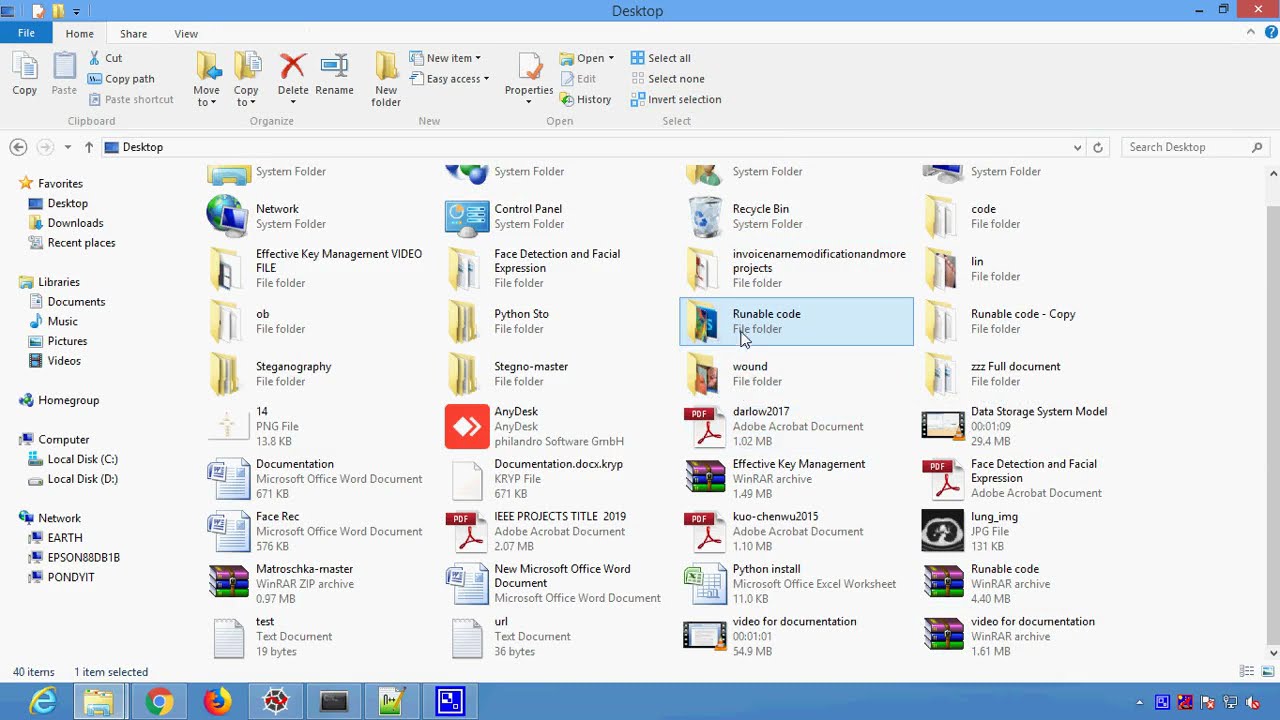Click the Recycle Bin icon
The image size is (1280, 720).
tap(705, 217)
